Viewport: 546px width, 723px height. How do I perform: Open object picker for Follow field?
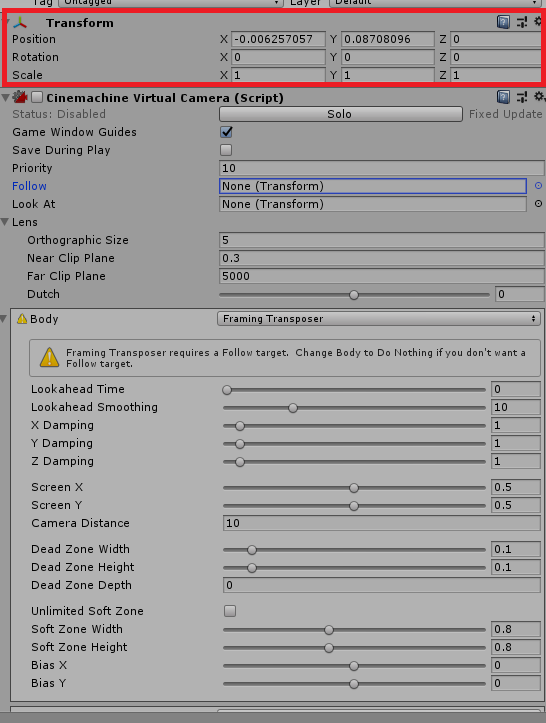538,186
